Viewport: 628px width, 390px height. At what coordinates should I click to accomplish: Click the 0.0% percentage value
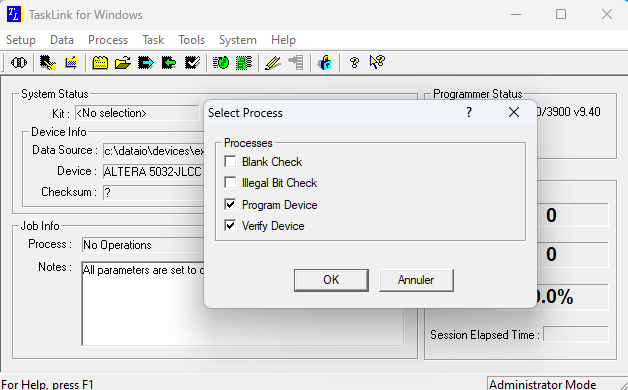pyautogui.click(x=554, y=297)
